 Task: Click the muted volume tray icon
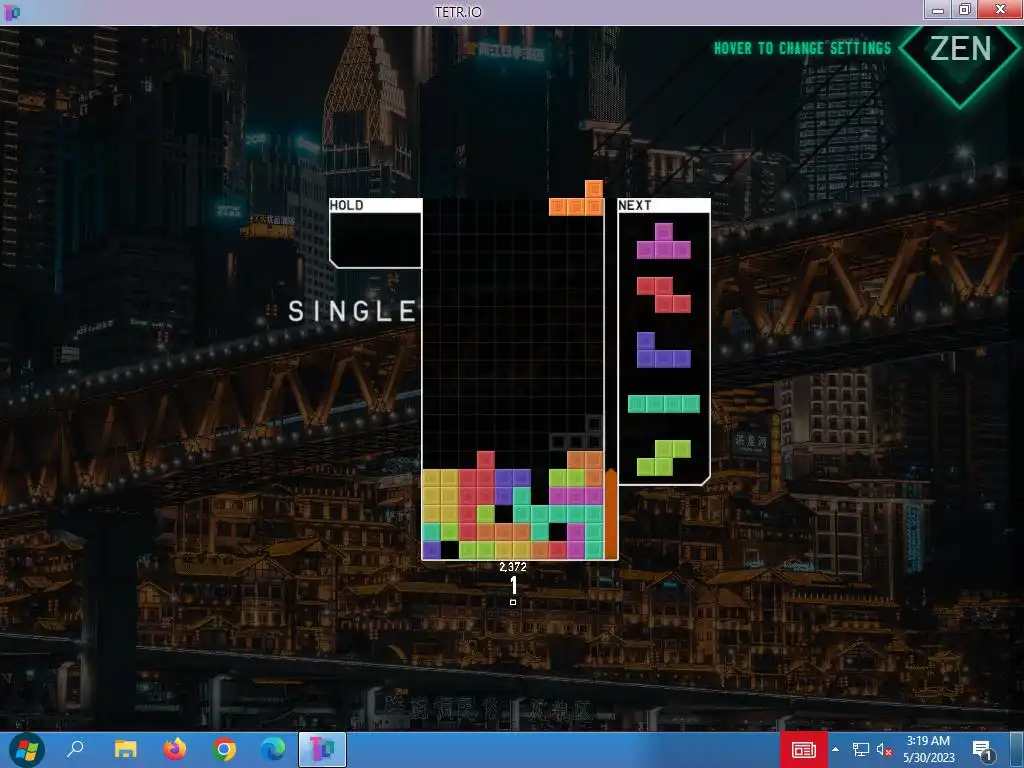(885, 750)
